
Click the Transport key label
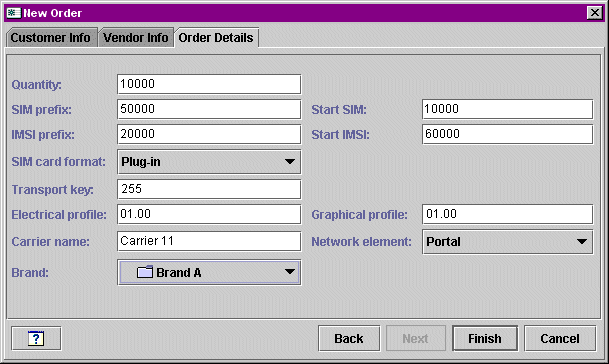52,190
